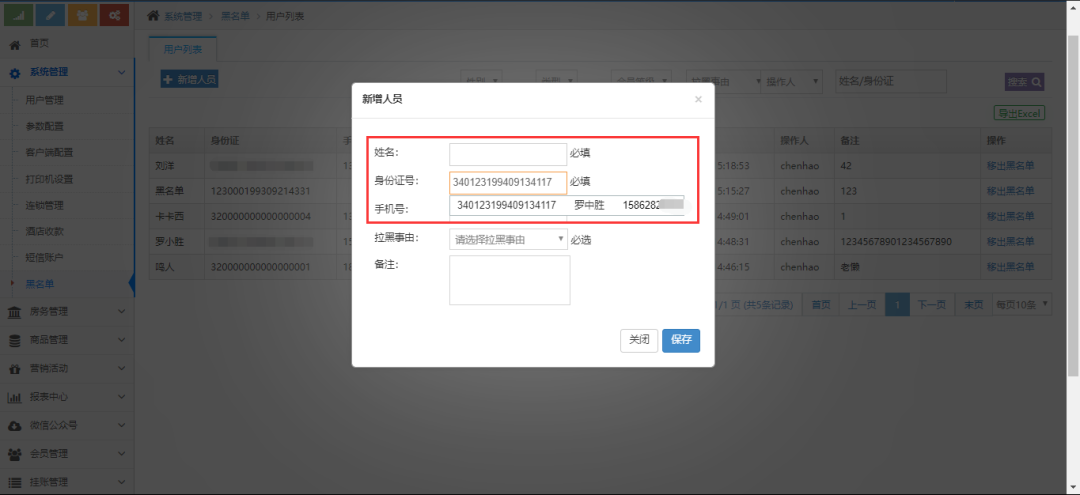
Task: Click the home icon in the breadcrumb
Action: (154, 15)
